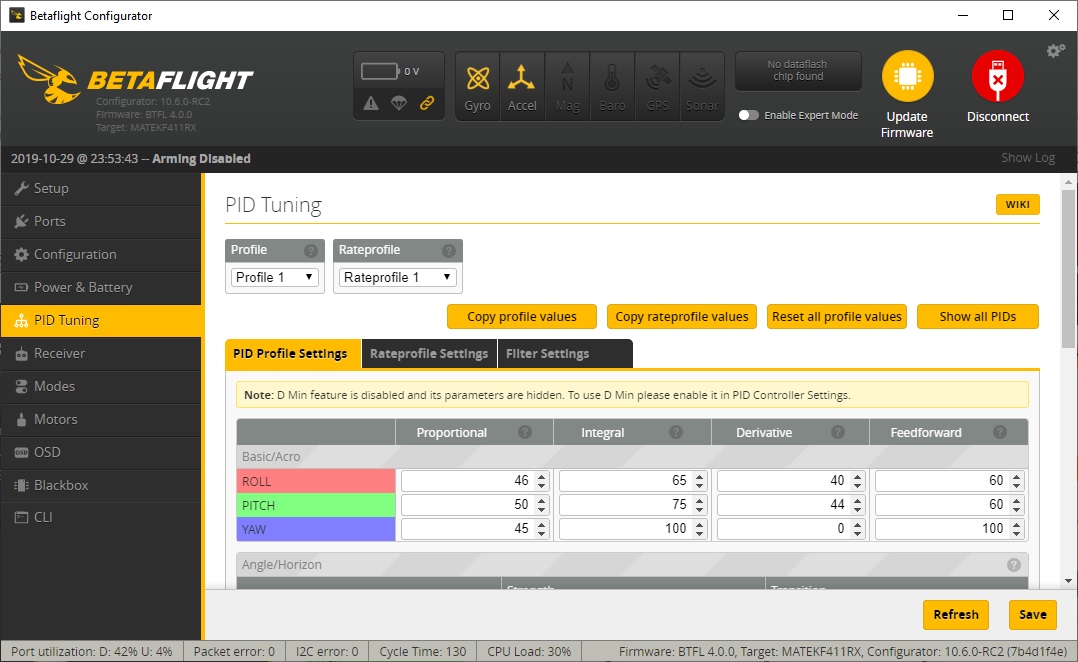1078x662 pixels.
Task: Click the Mag sensor icon
Action: tap(567, 87)
